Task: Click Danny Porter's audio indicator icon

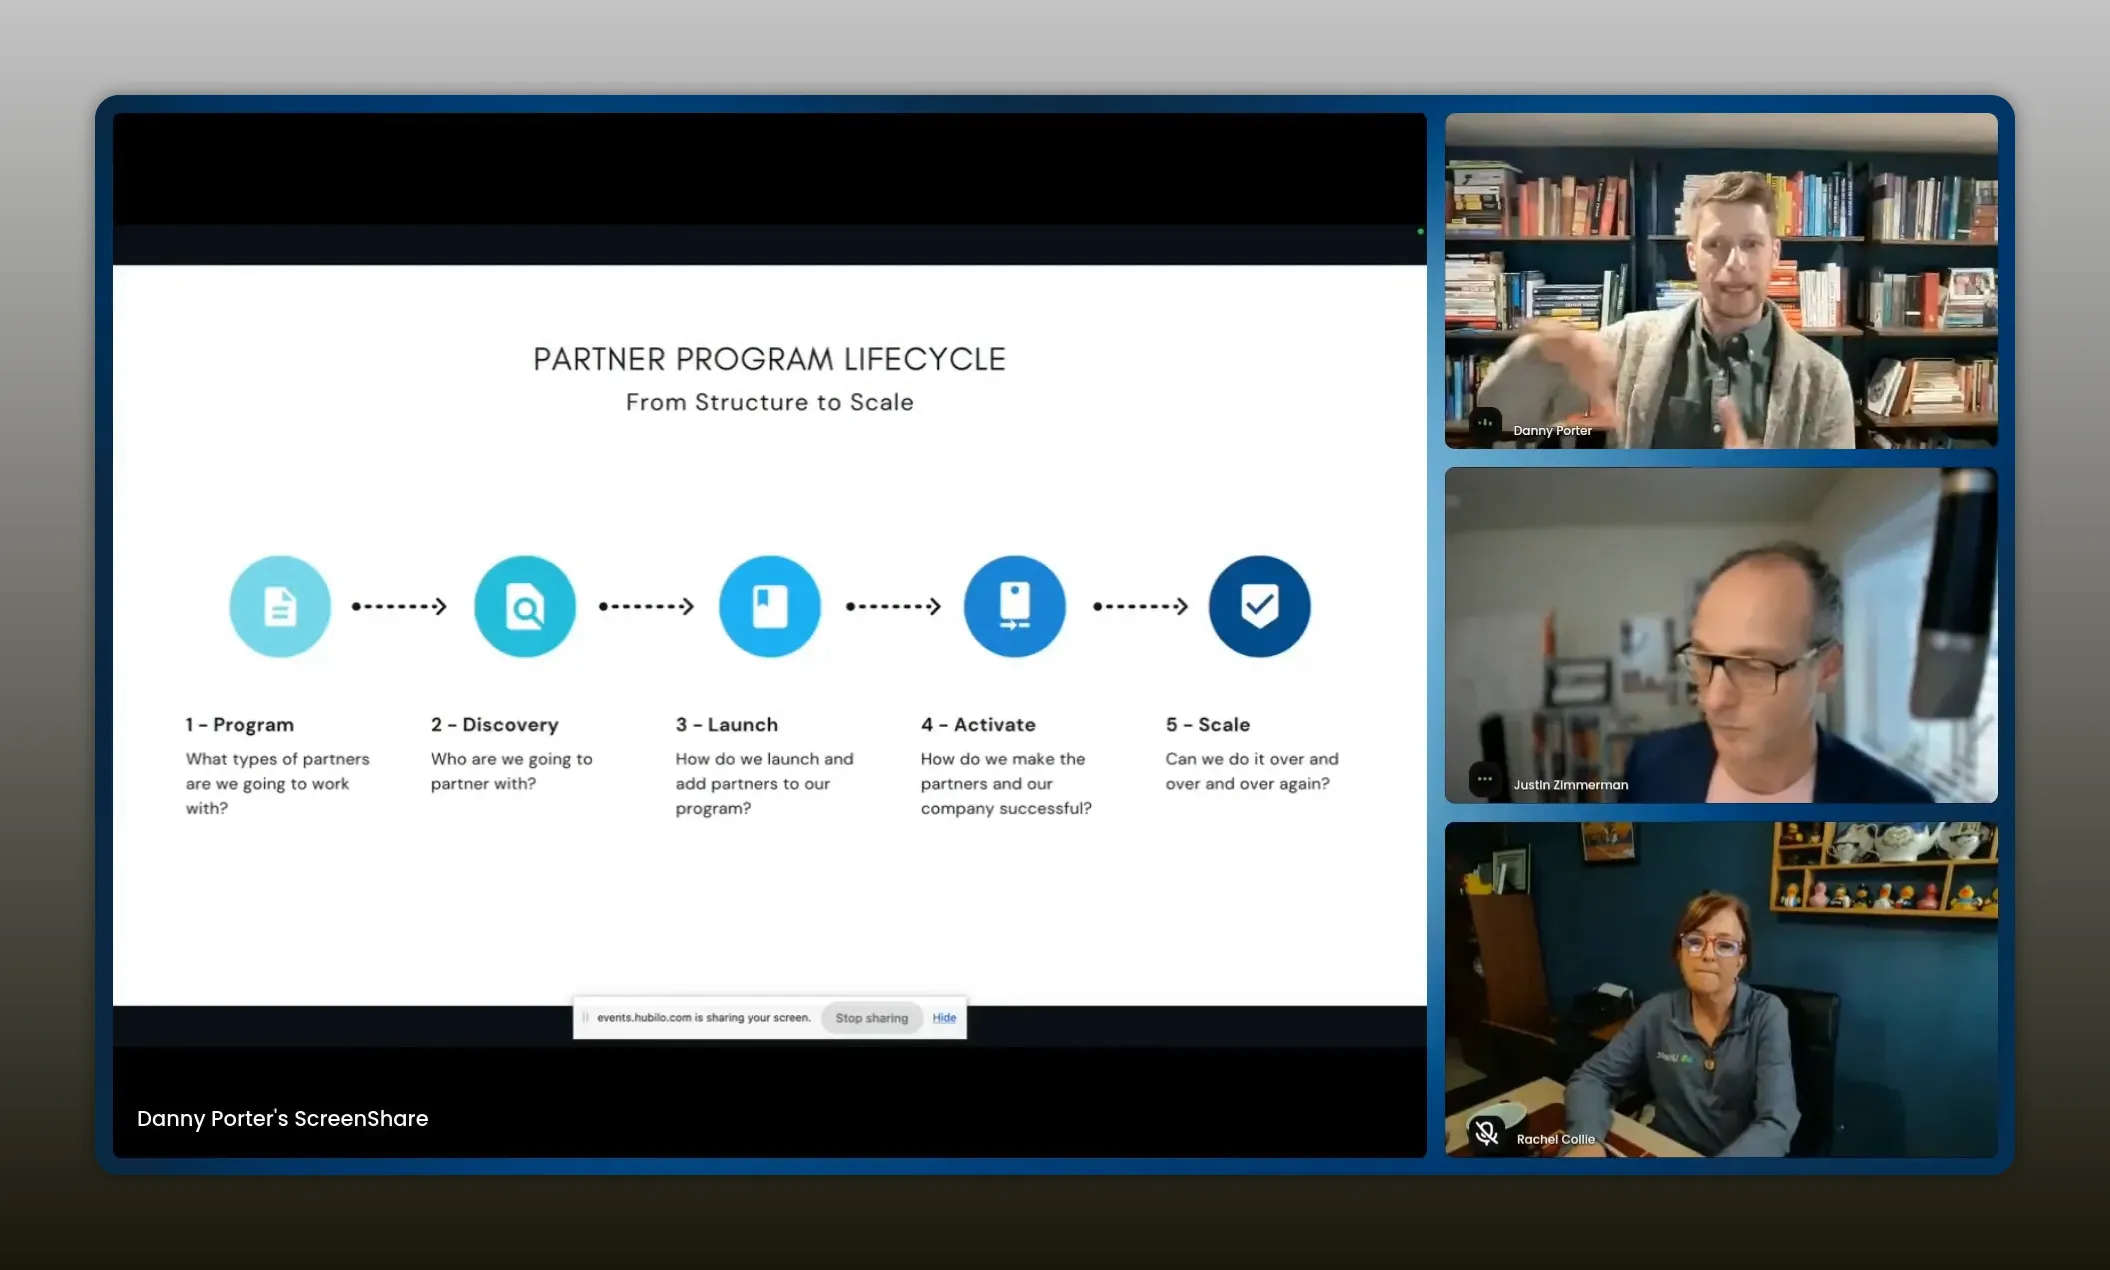Action: pos(1485,424)
